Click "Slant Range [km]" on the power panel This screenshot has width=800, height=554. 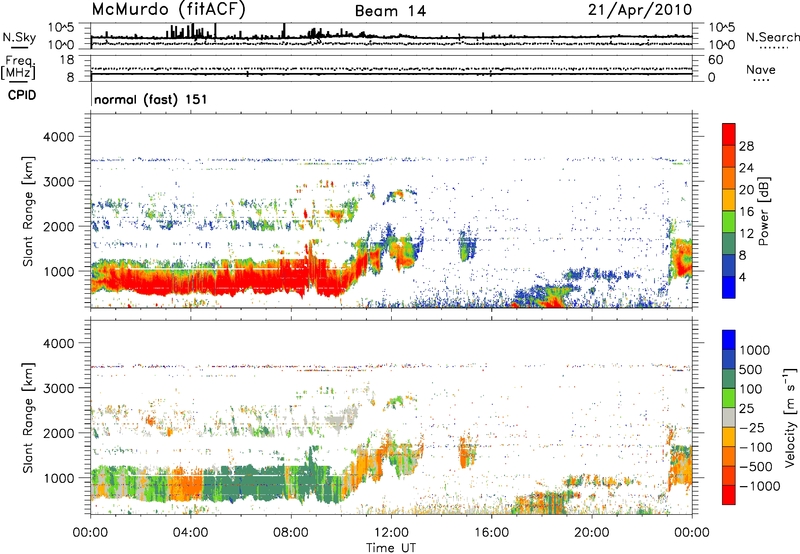coord(28,211)
